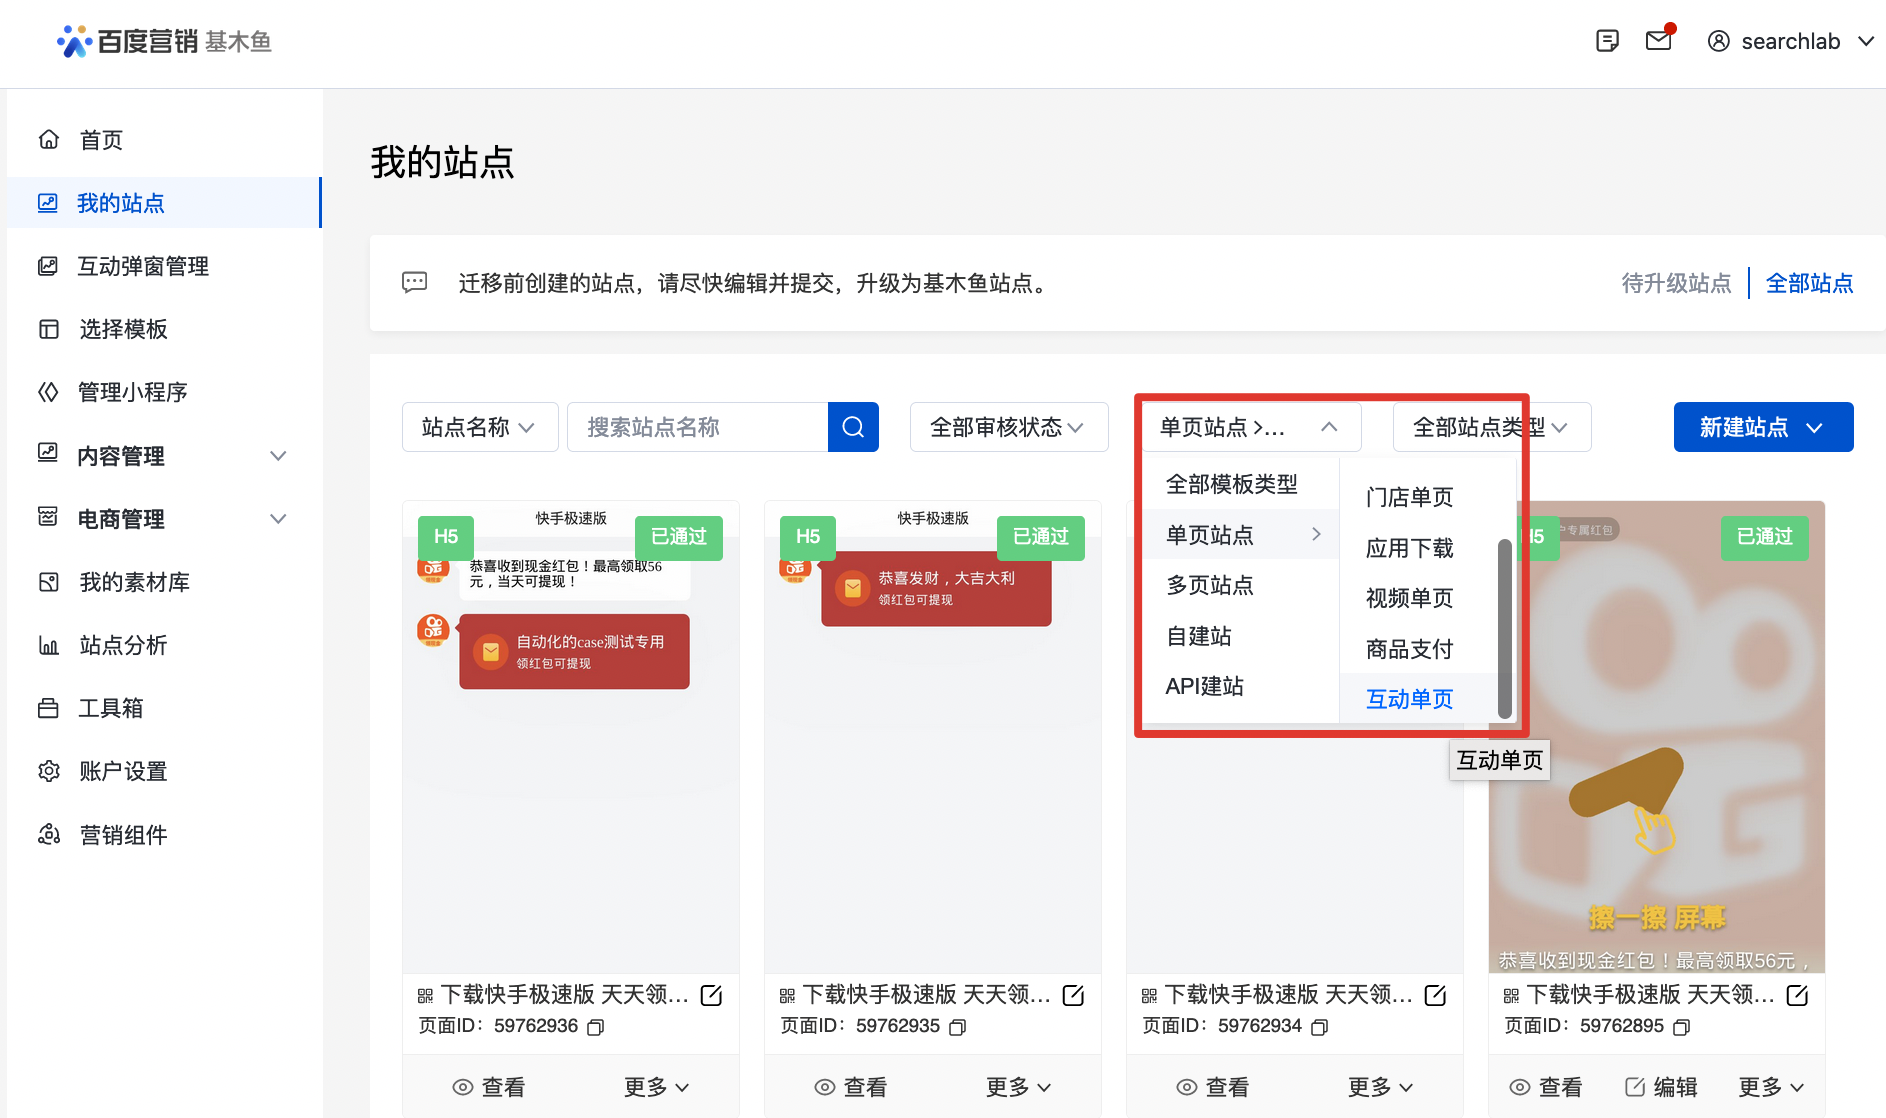This screenshot has height=1118, width=1886.
Task: Click the 新建站点 button
Action: (x=1762, y=427)
